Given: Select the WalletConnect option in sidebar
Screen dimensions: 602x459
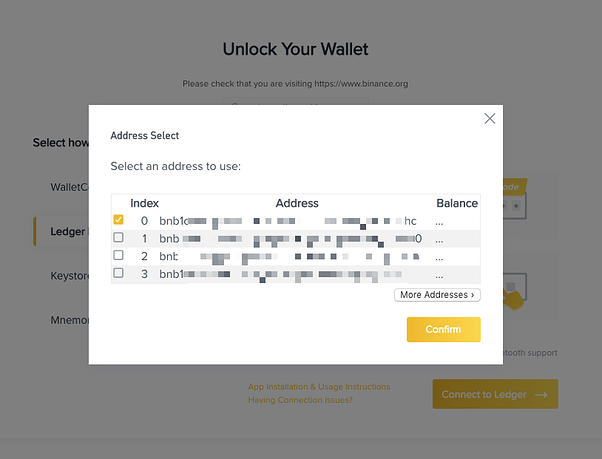Looking at the screenshot, I should pos(70,187).
